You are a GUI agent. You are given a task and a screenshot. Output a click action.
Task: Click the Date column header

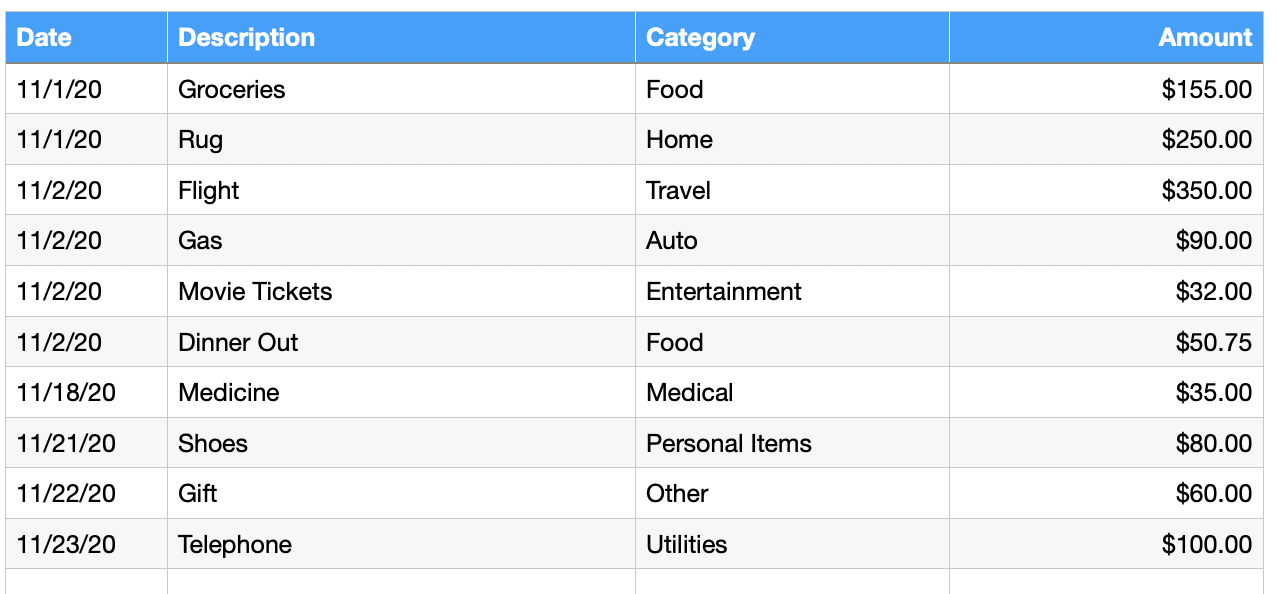pos(45,38)
